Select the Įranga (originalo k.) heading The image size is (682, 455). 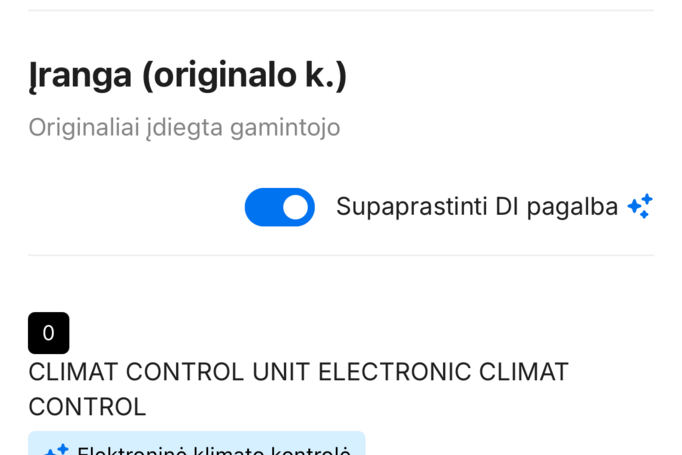click(x=187, y=75)
